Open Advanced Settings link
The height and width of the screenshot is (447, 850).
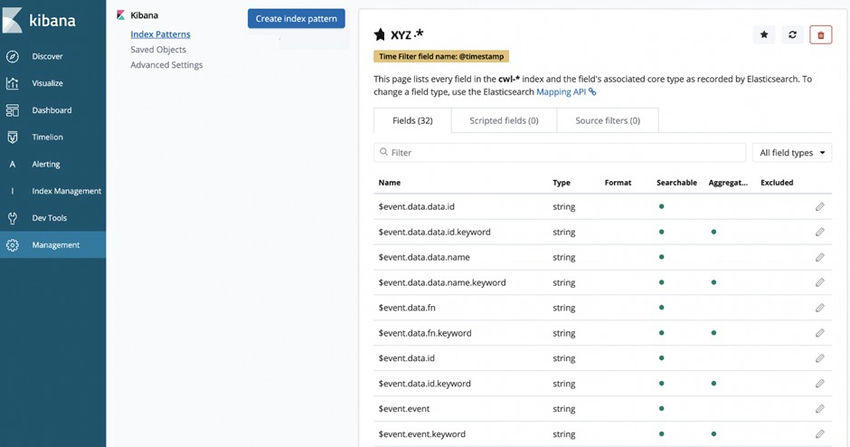pos(166,65)
